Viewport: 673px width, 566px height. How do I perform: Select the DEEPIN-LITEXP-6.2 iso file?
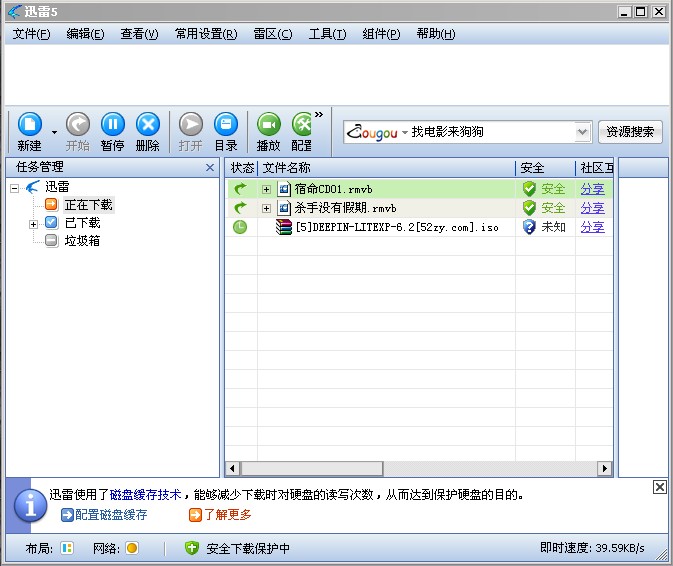397,227
